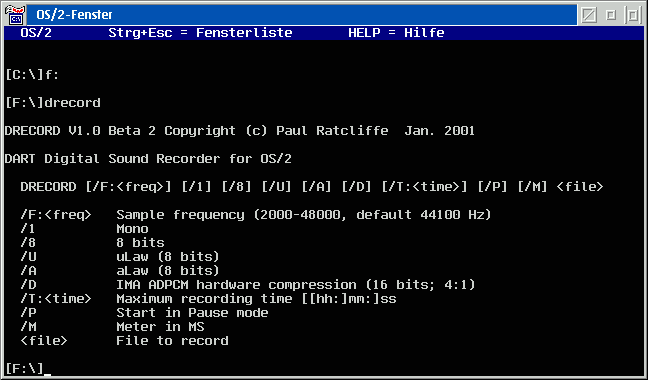Maximize the OS/2-Fenster window
Viewport: 648px width, 380px height.
[x=633, y=15]
